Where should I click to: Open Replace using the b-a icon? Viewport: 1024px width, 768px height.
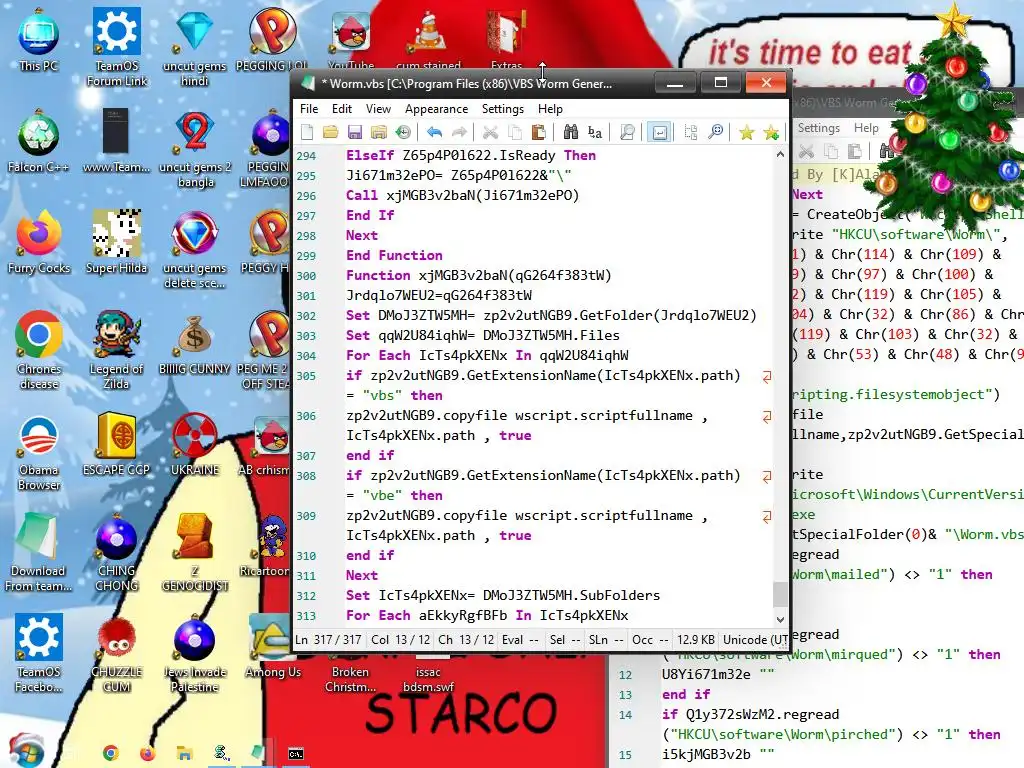(x=594, y=133)
